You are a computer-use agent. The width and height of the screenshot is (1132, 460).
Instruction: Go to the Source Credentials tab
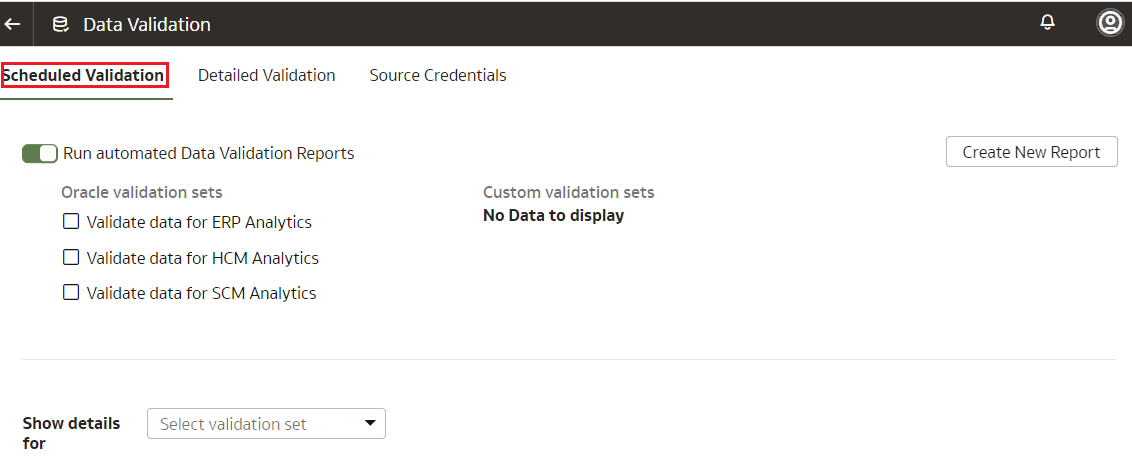pos(438,75)
